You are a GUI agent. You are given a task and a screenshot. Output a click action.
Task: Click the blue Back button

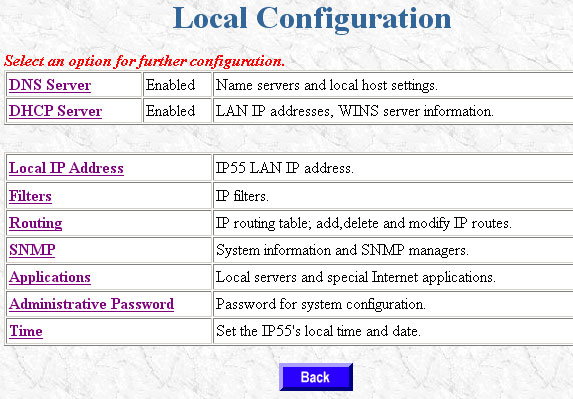tap(316, 377)
